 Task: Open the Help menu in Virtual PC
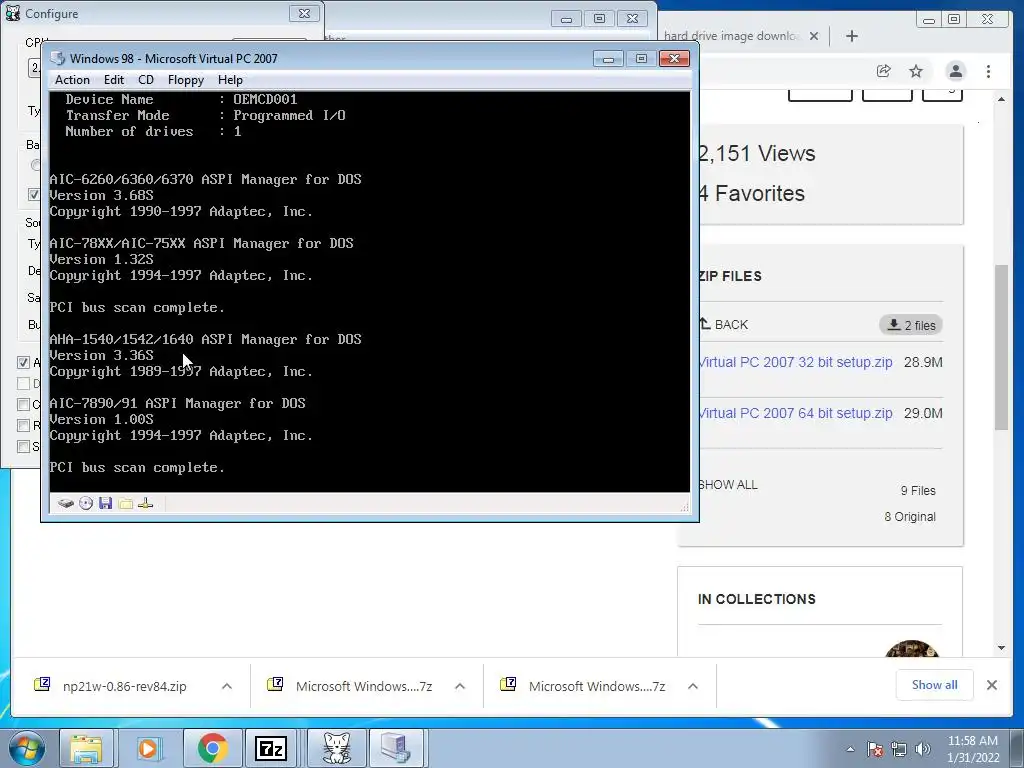(230, 80)
